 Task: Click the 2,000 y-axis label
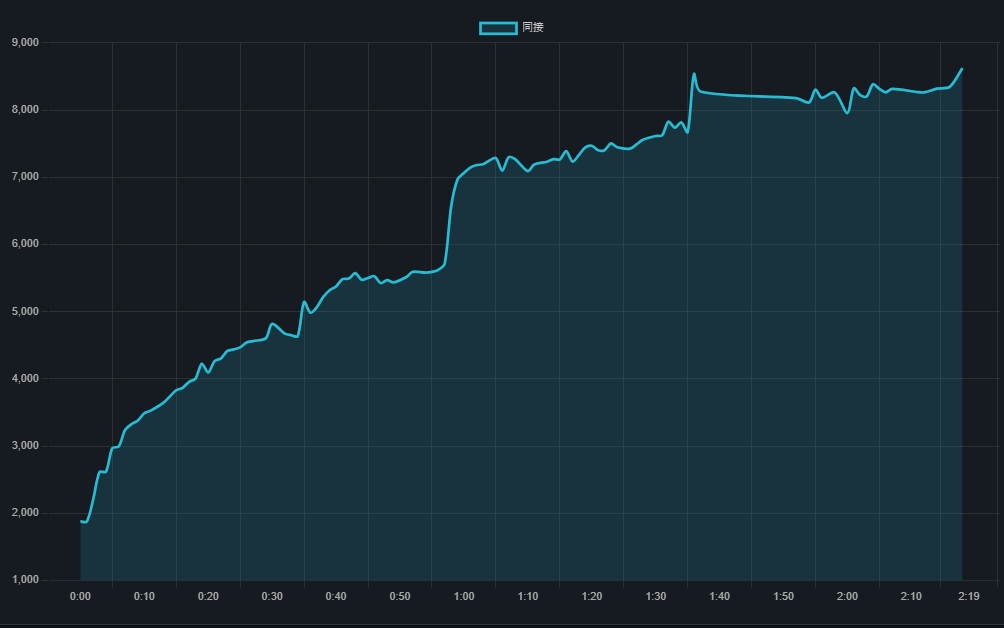tap(26, 513)
